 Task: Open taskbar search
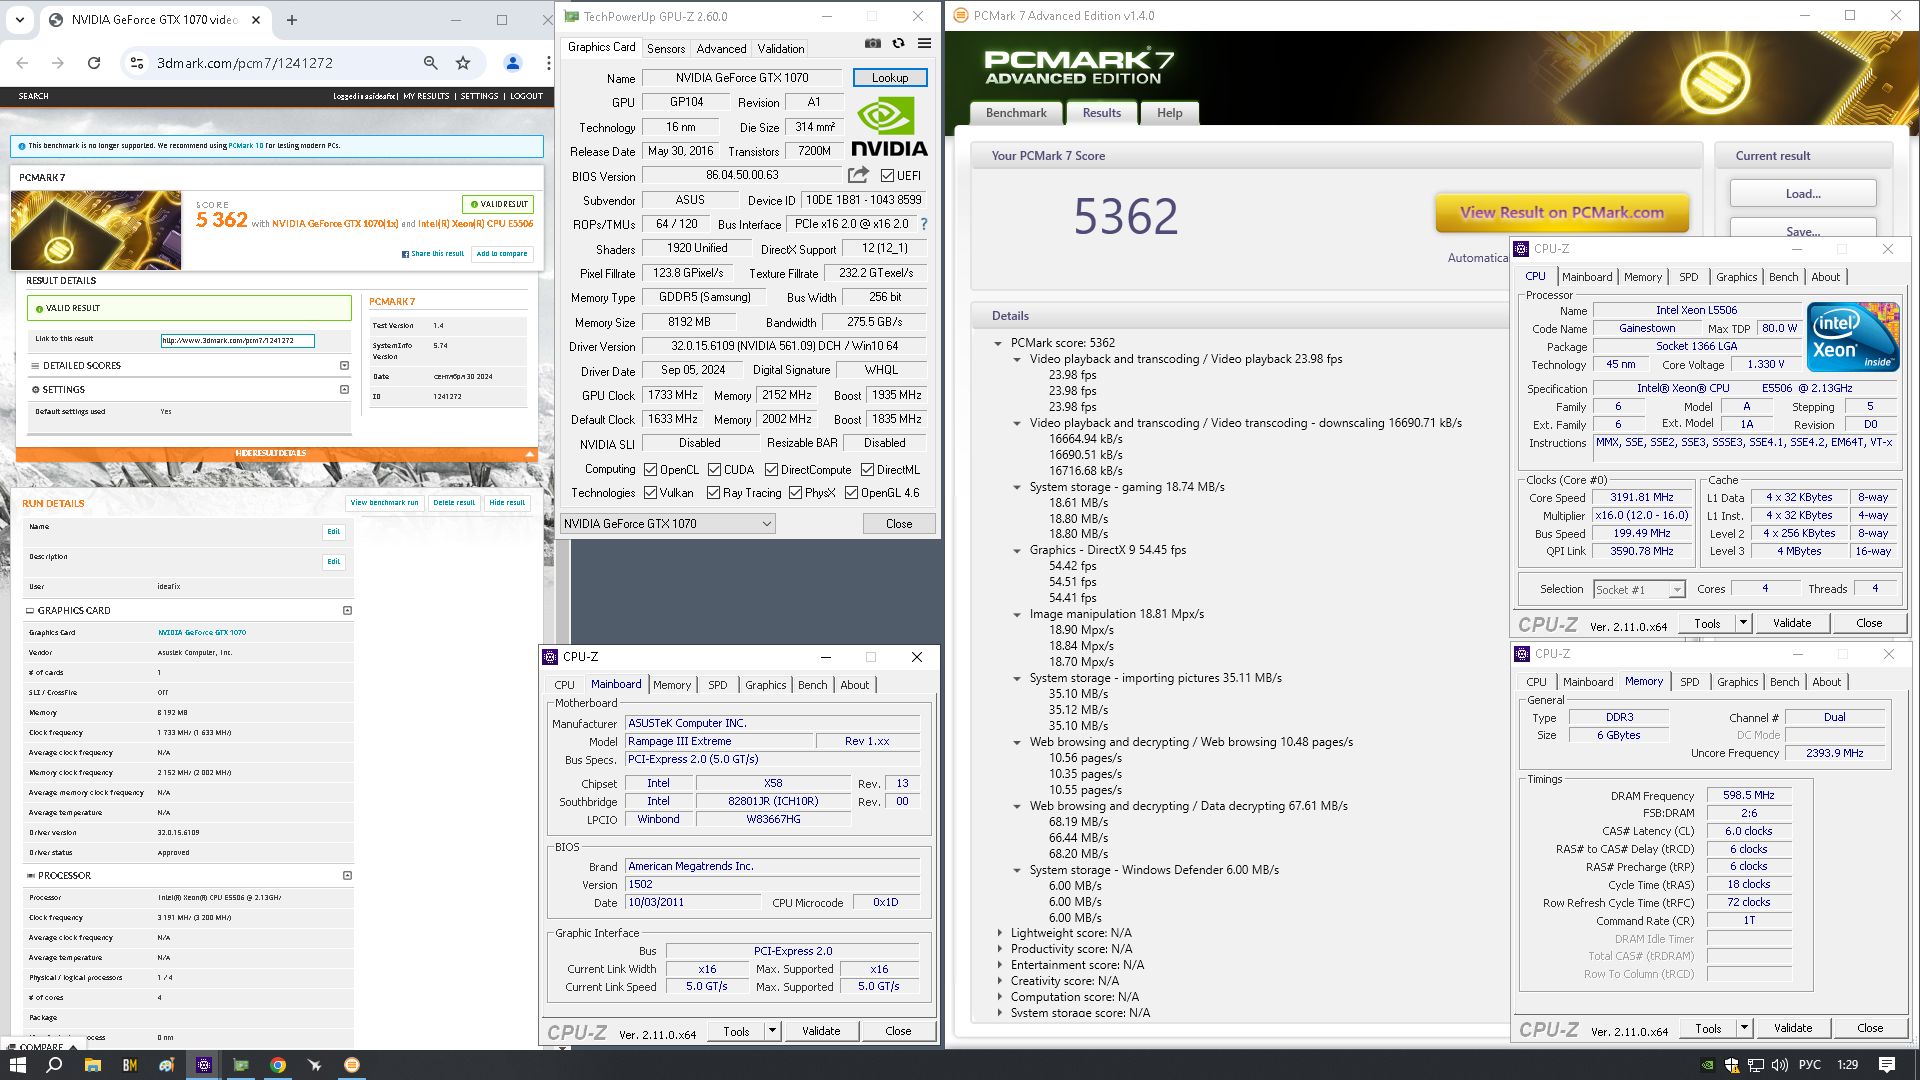tap(55, 1065)
